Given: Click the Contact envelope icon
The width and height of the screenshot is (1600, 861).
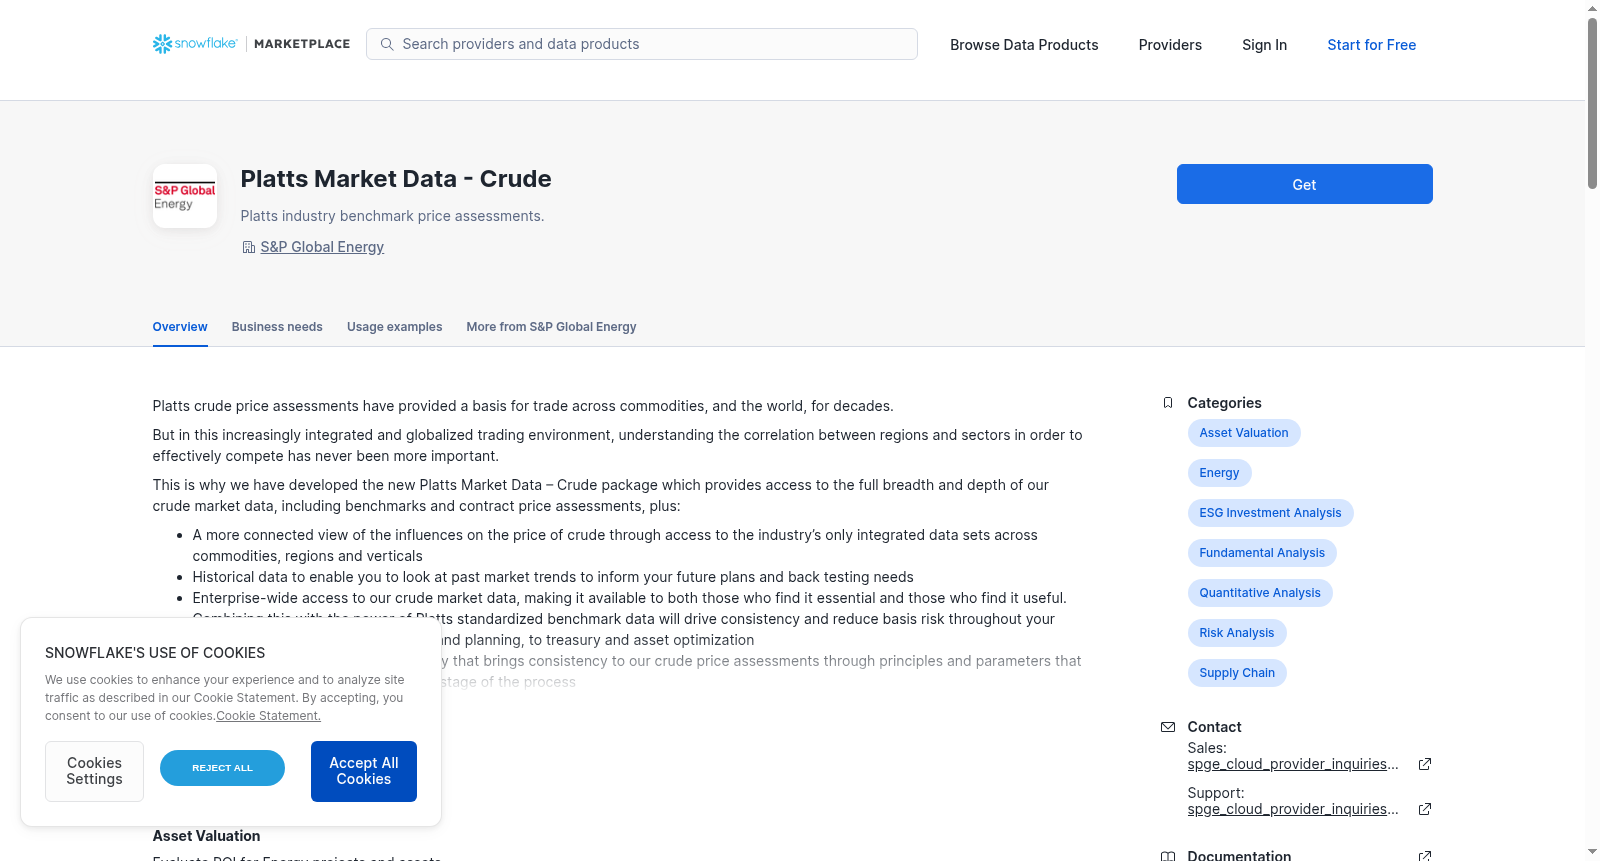Looking at the screenshot, I should [x=1167, y=727].
